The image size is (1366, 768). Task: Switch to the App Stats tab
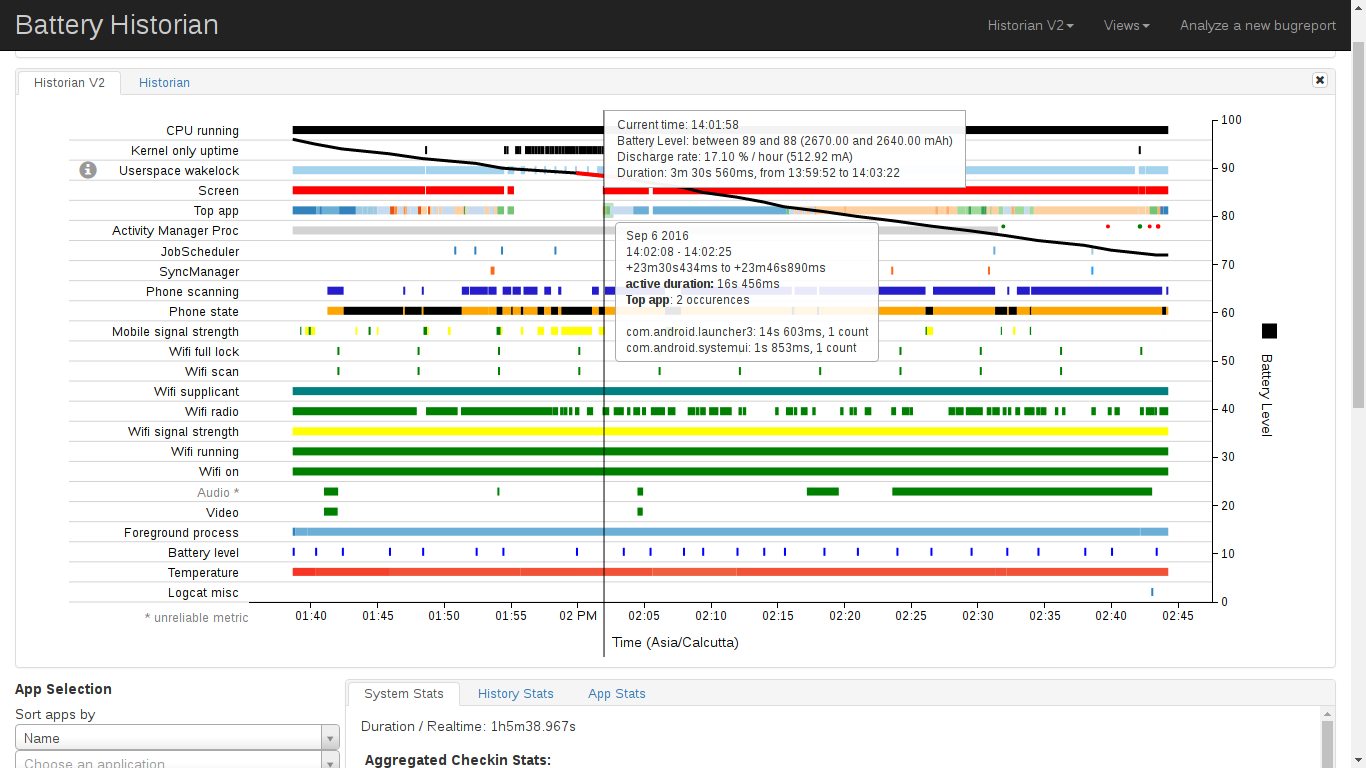[x=617, y=693]
